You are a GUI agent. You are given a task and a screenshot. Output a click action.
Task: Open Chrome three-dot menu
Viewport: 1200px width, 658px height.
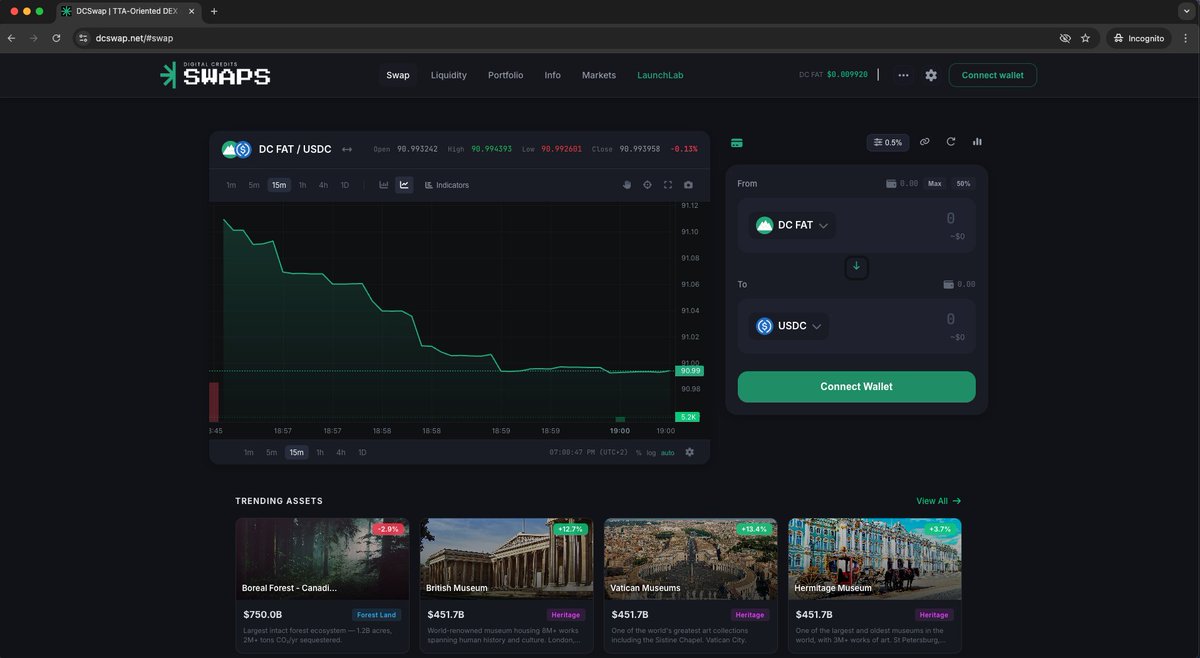click(1186, 38)
